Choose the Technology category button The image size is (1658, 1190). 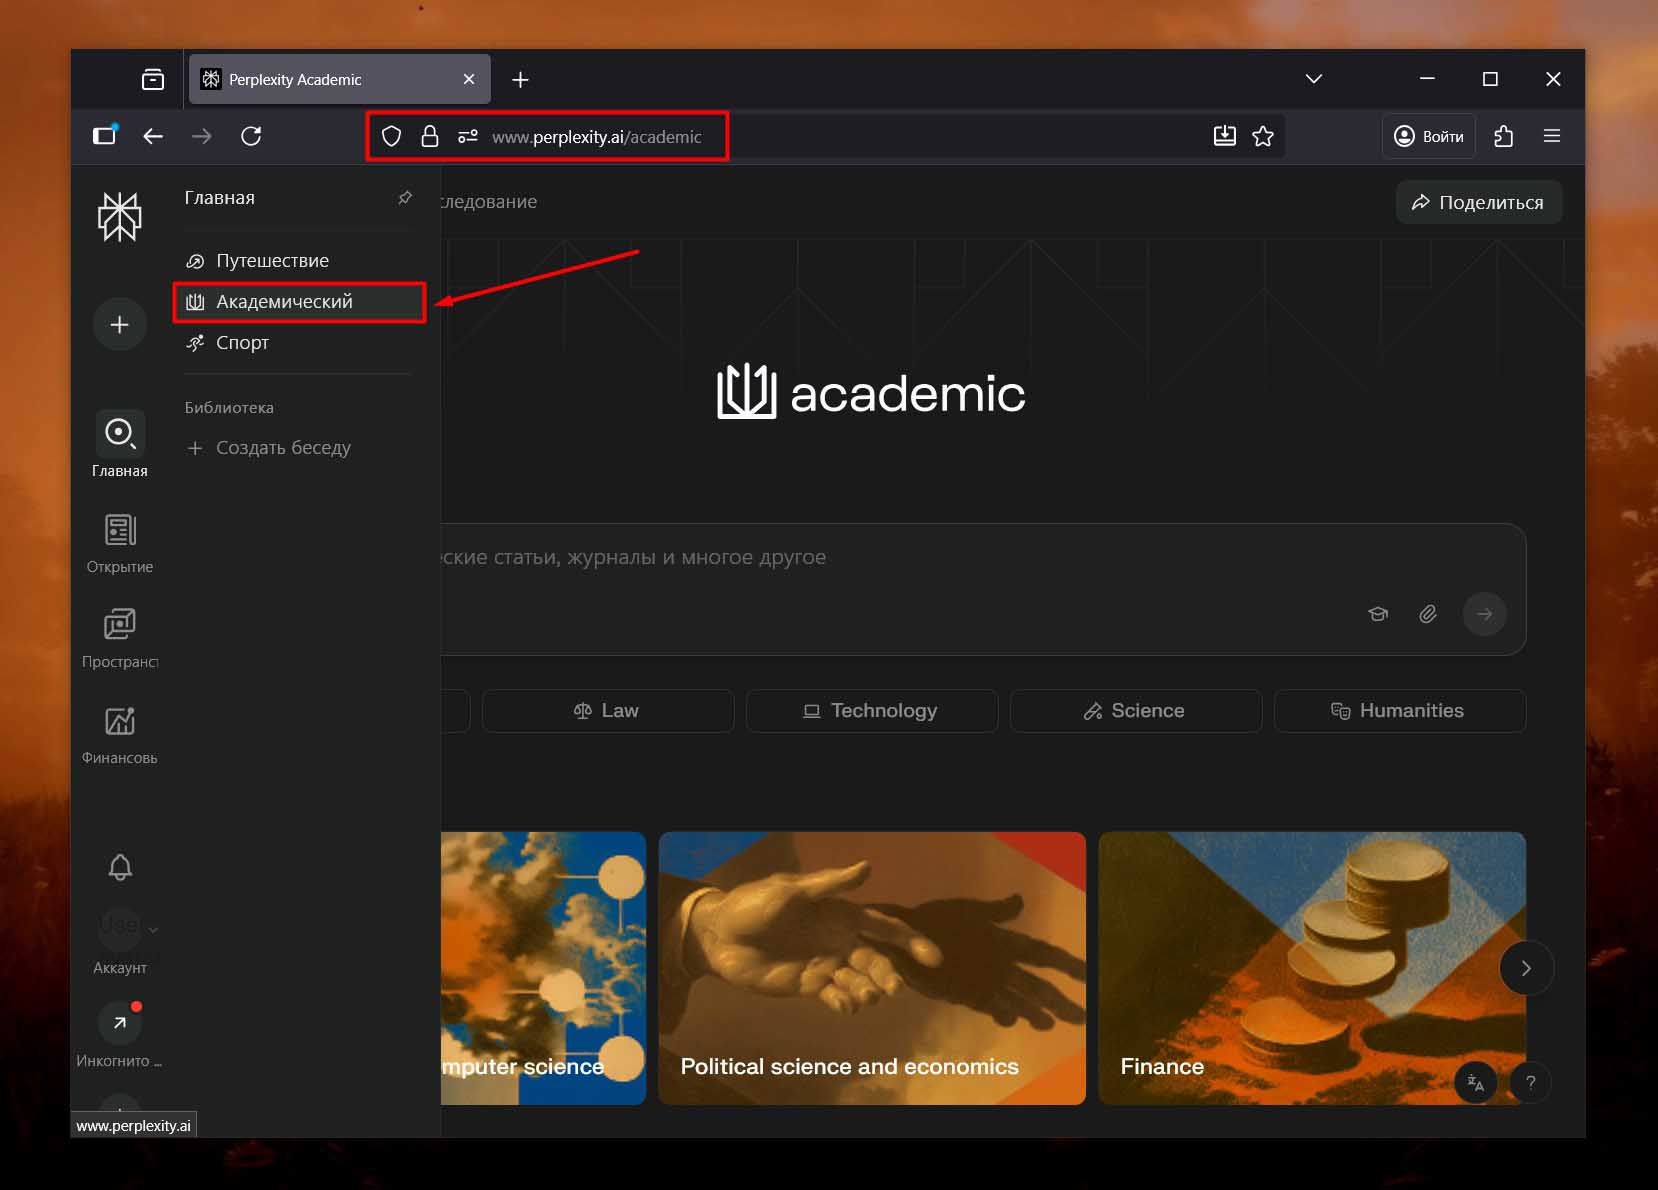tap(871, 711)
